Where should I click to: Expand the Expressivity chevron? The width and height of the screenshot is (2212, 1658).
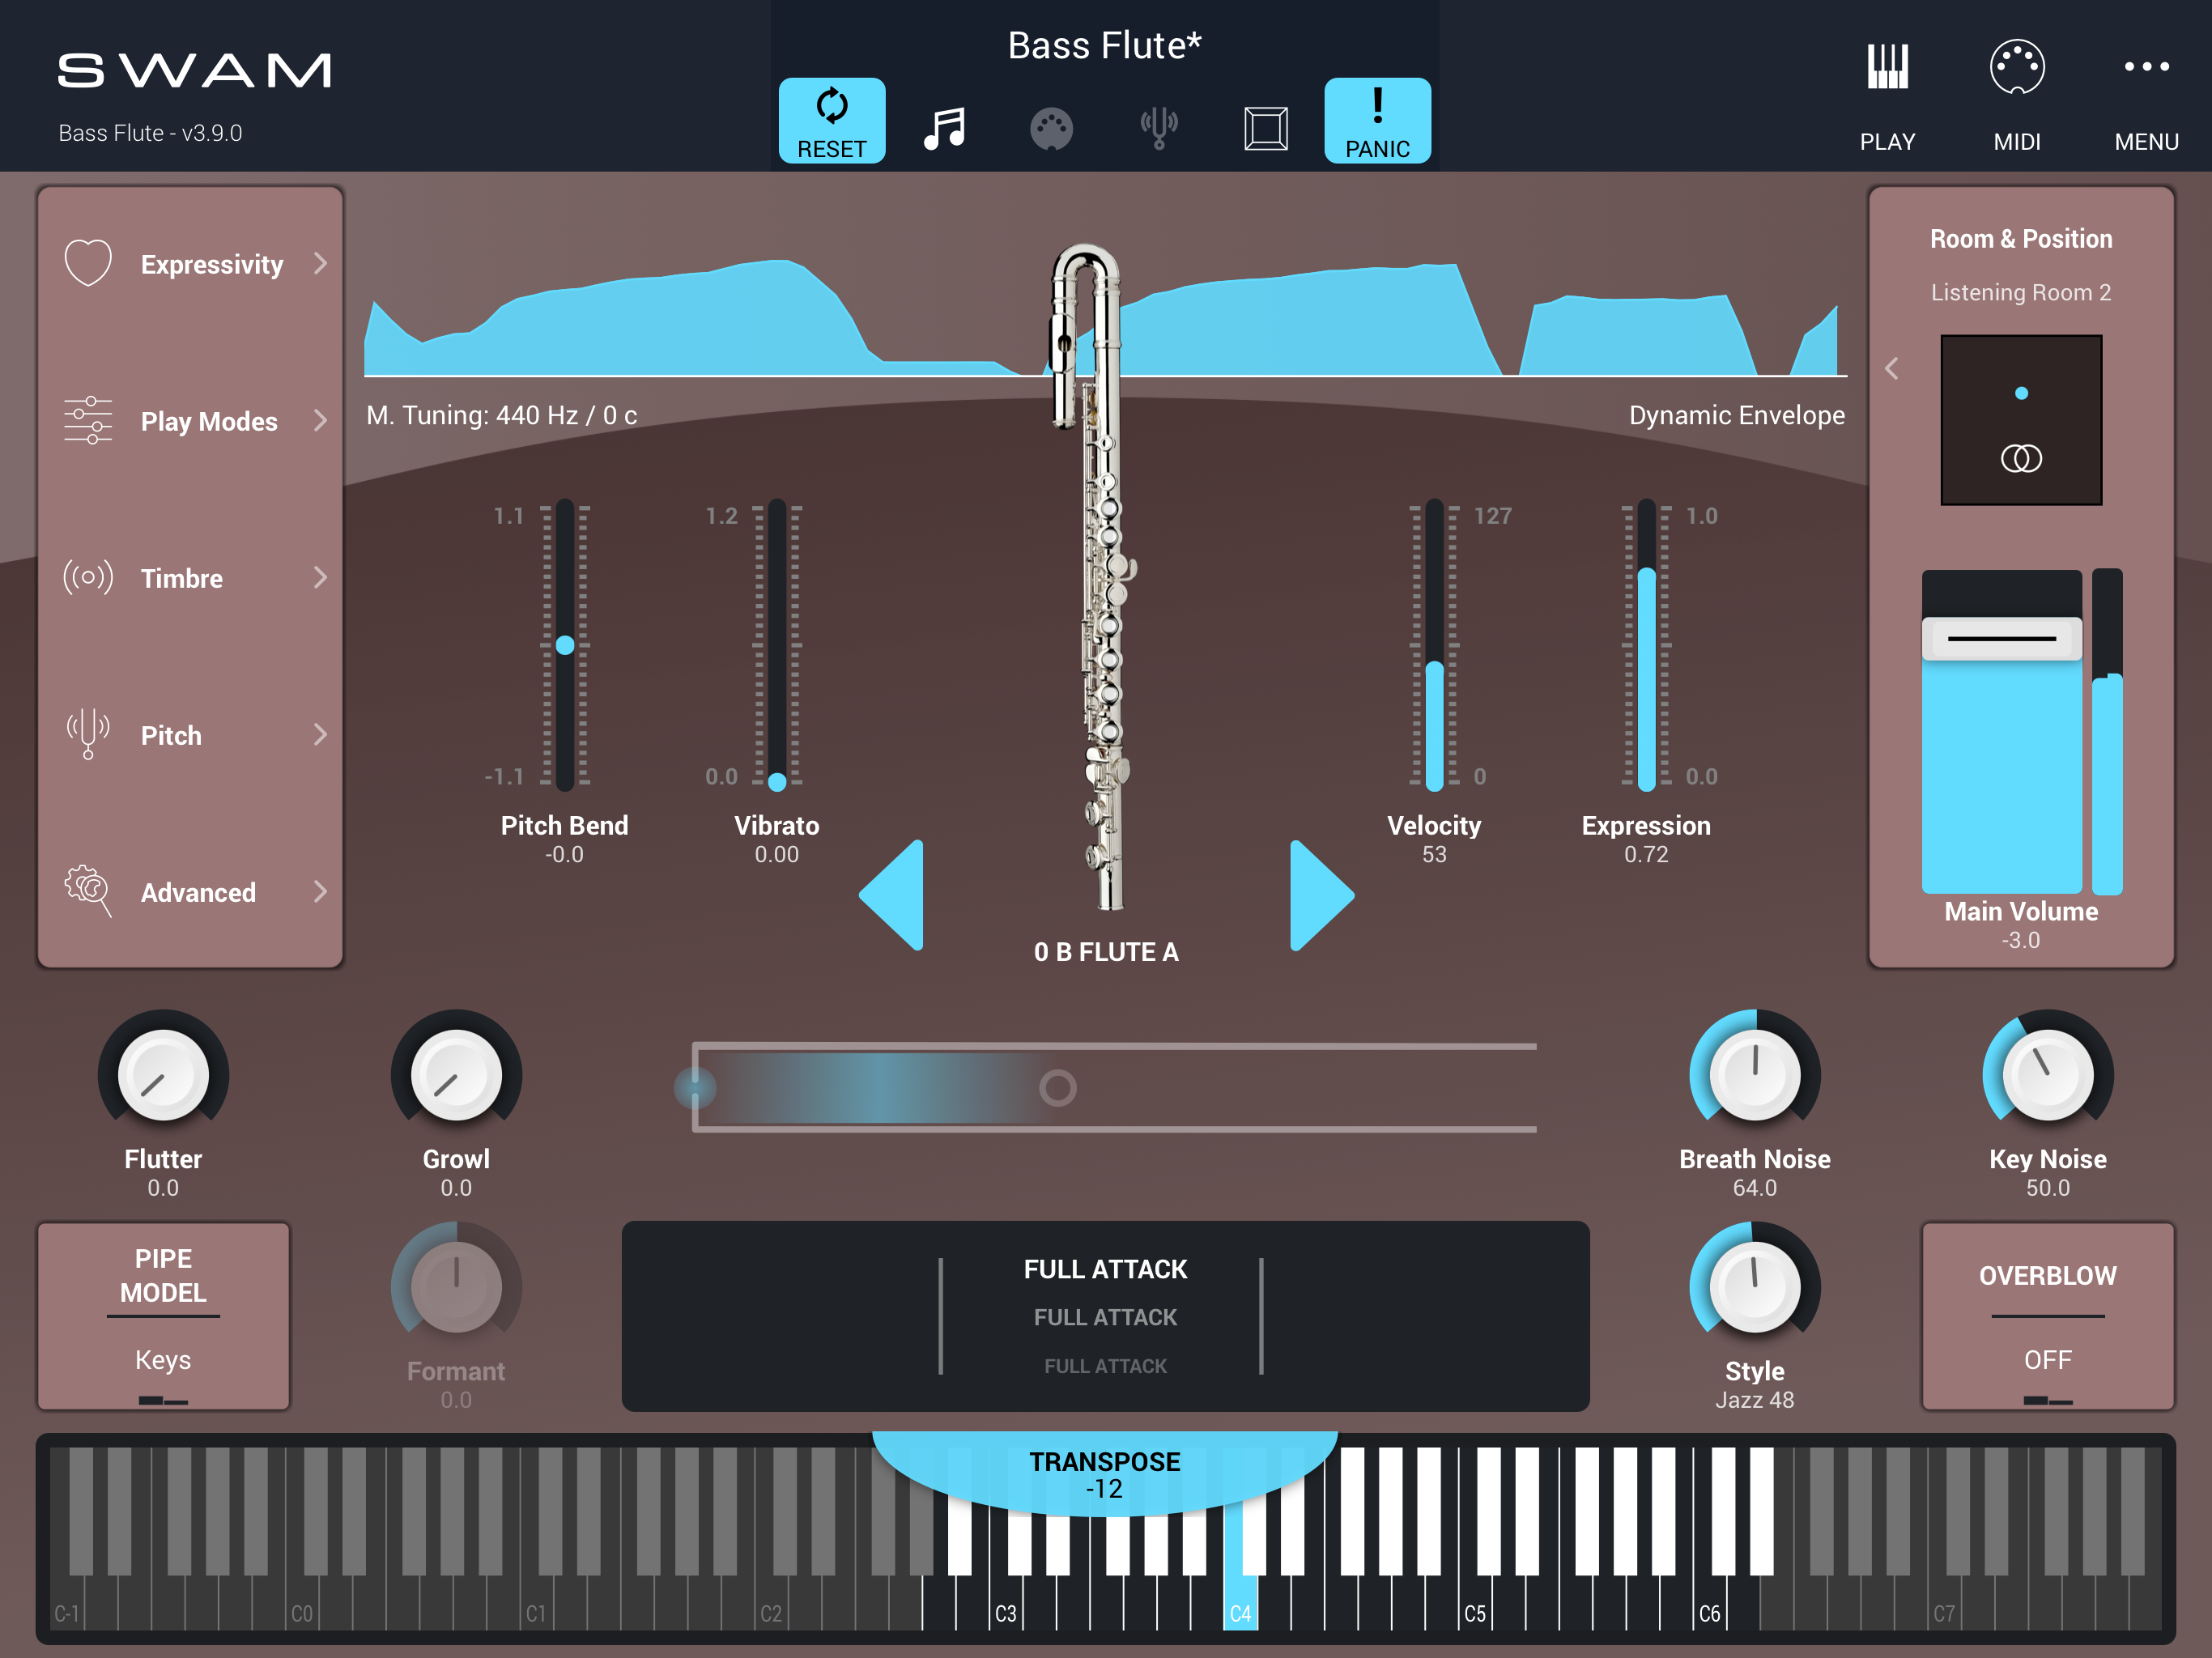(320, 263)
